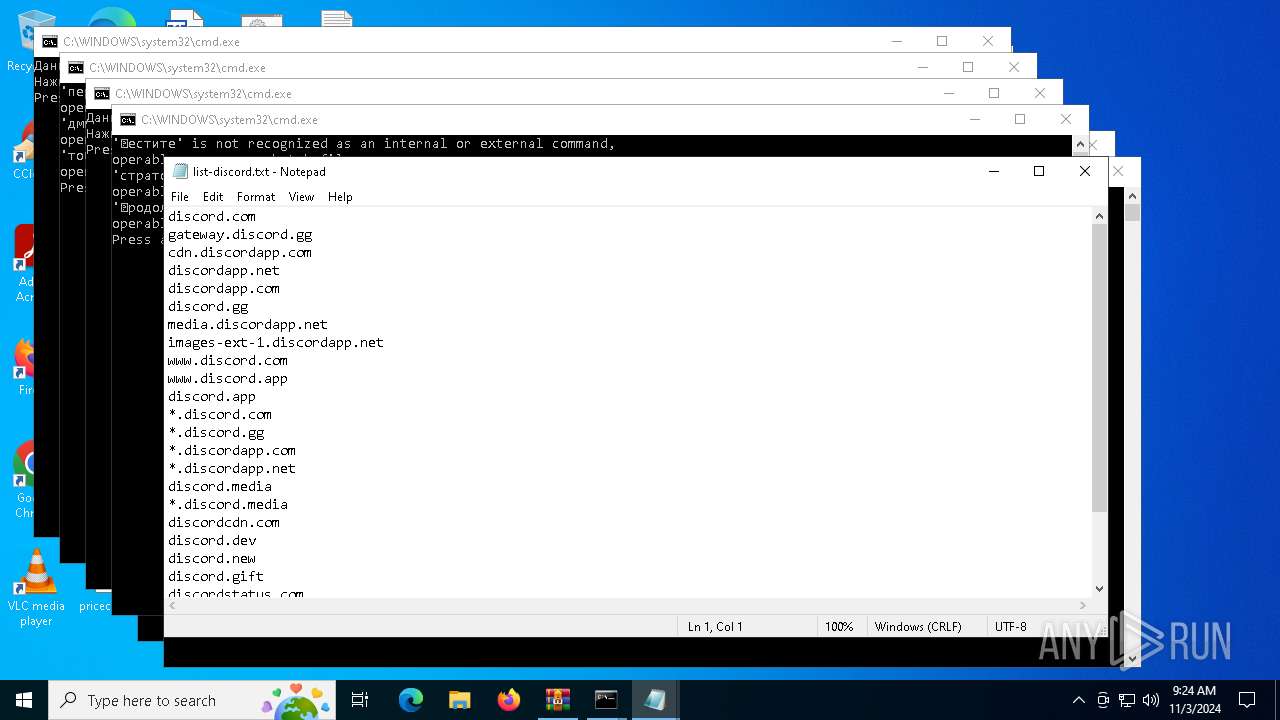Click Notepad vertical scrollbar thumb

1099,368
